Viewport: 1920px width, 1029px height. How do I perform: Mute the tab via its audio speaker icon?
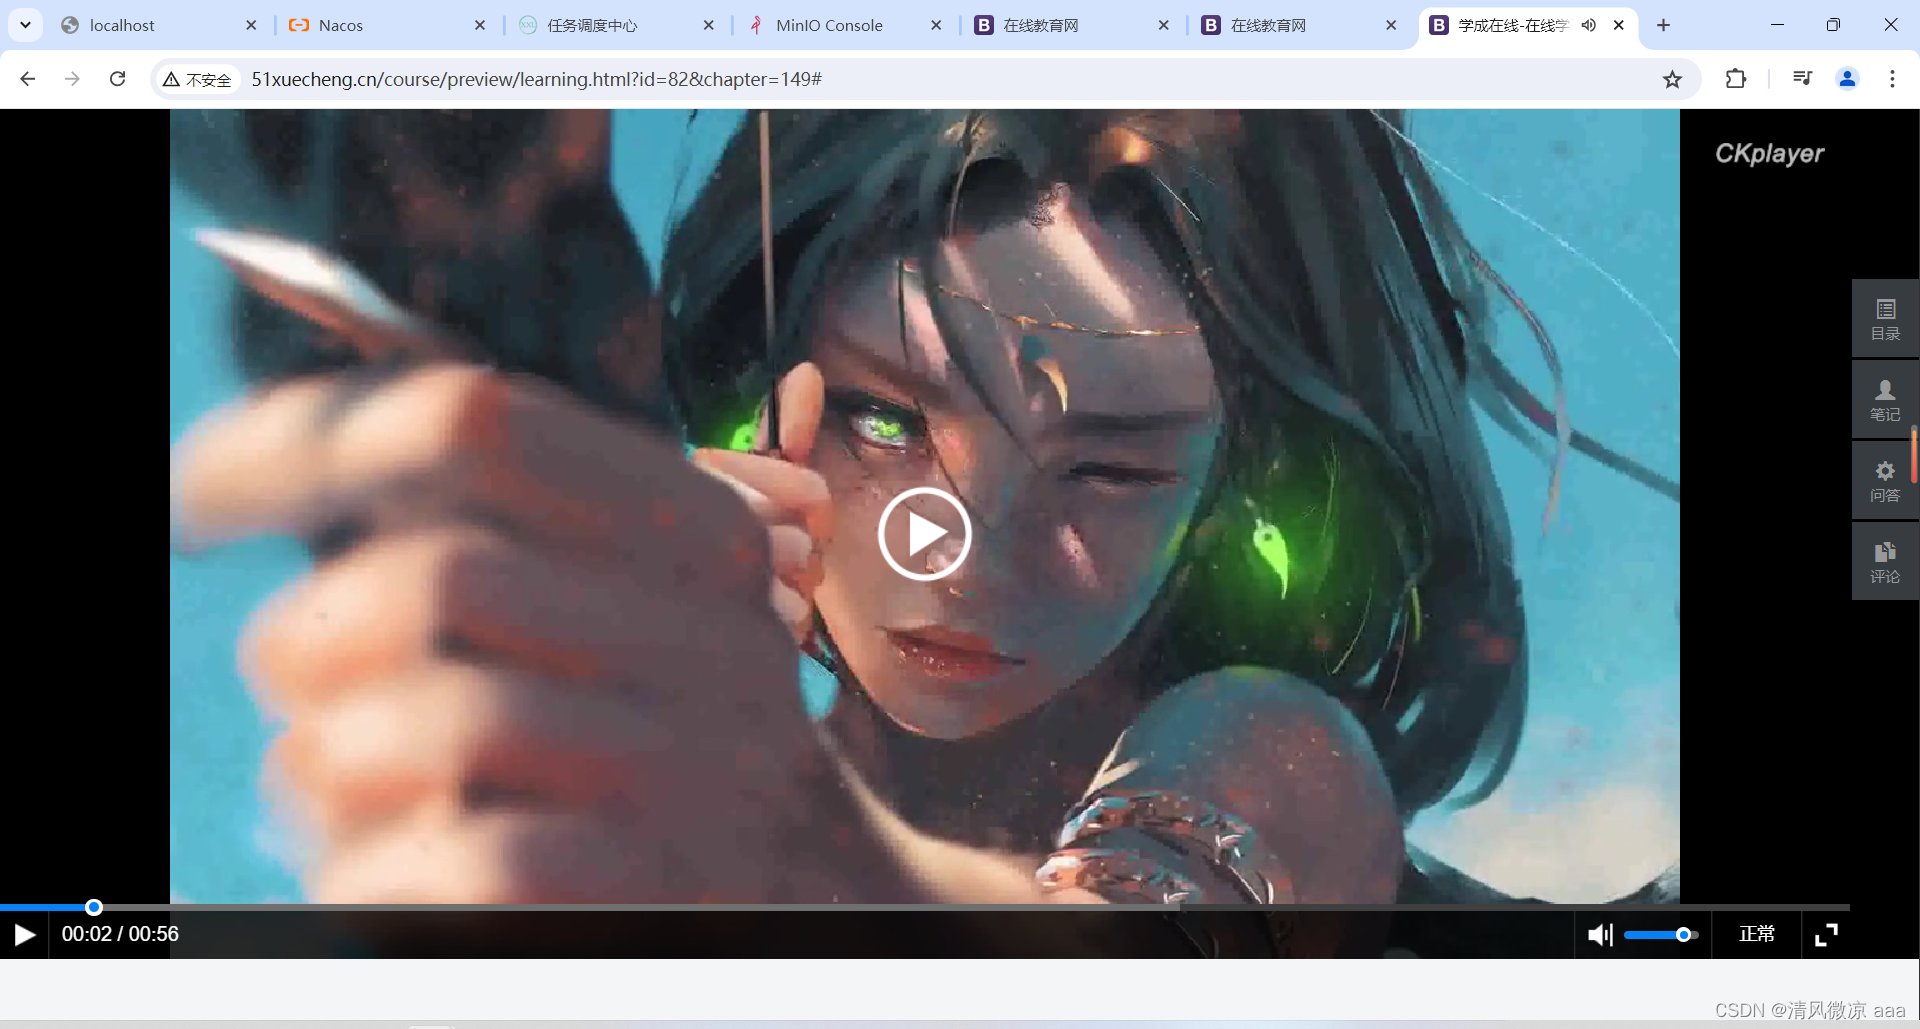pos(1589,25)
